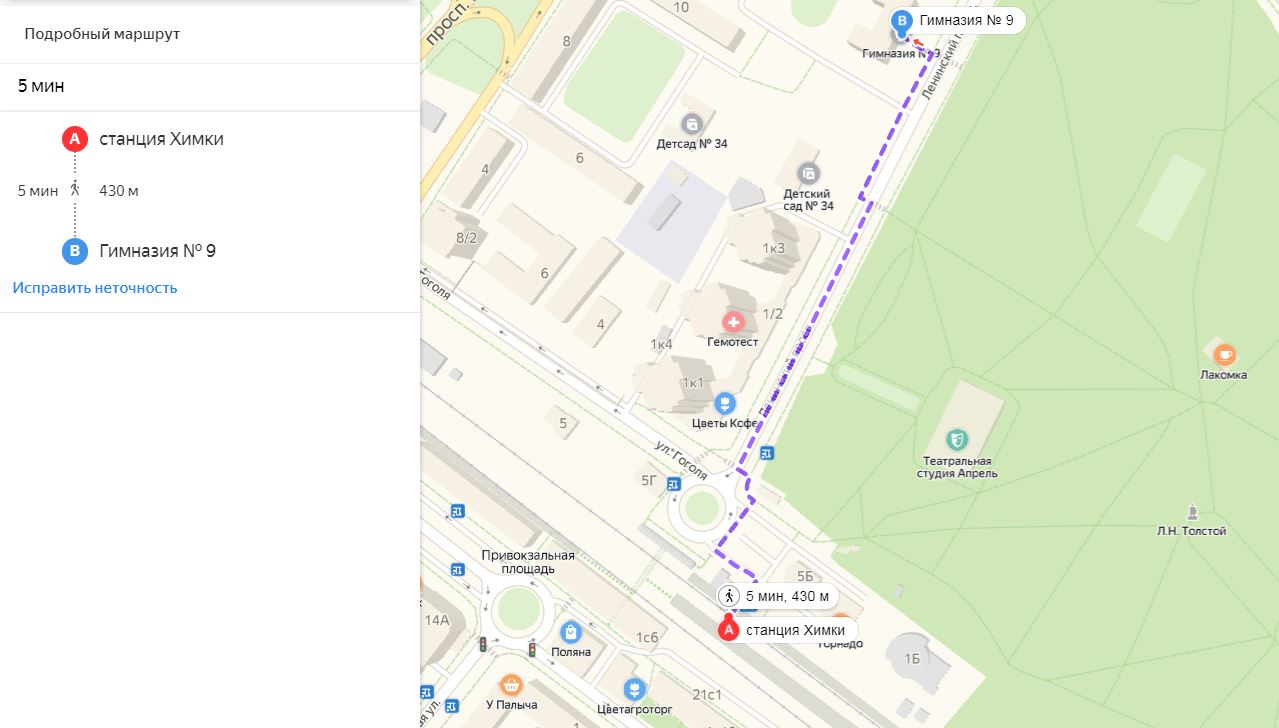Click станция Химки in the route steps
The width and height of the screenshot is (1279, 728).
(x=161, y=139)
